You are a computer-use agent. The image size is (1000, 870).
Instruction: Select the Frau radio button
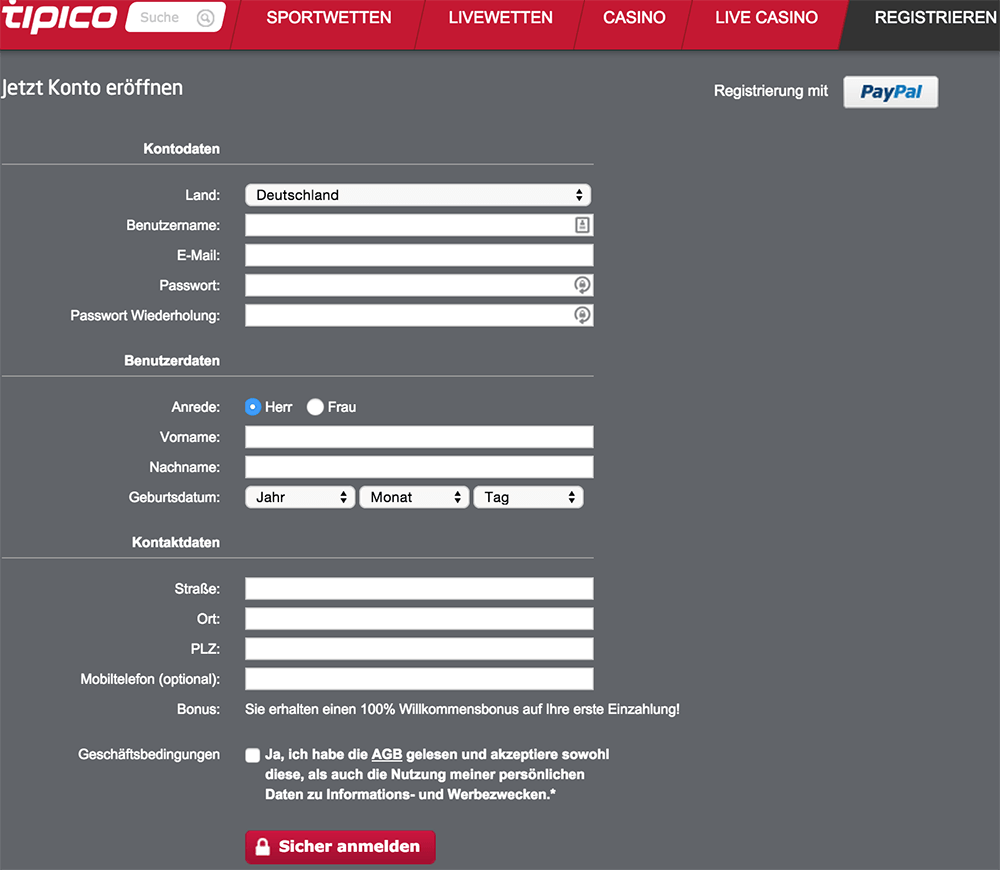315,407
